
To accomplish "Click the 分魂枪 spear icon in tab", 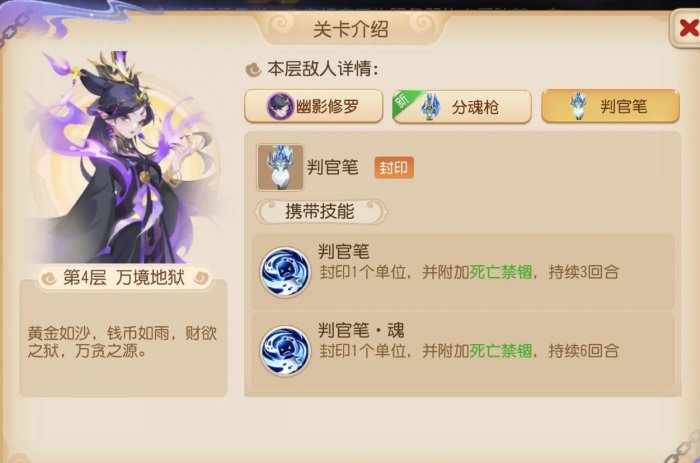I will click(430, 106).
